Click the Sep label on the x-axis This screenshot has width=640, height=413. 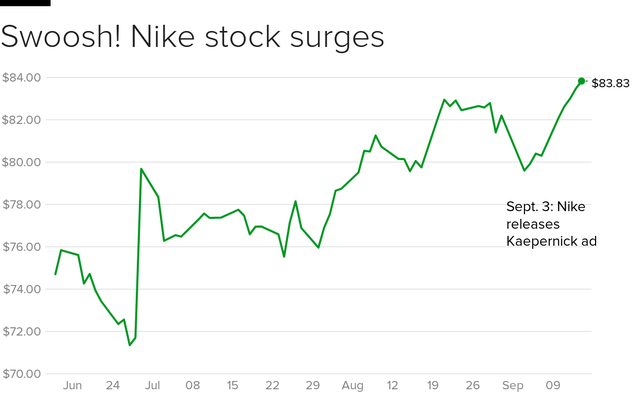tap(513, 384)
